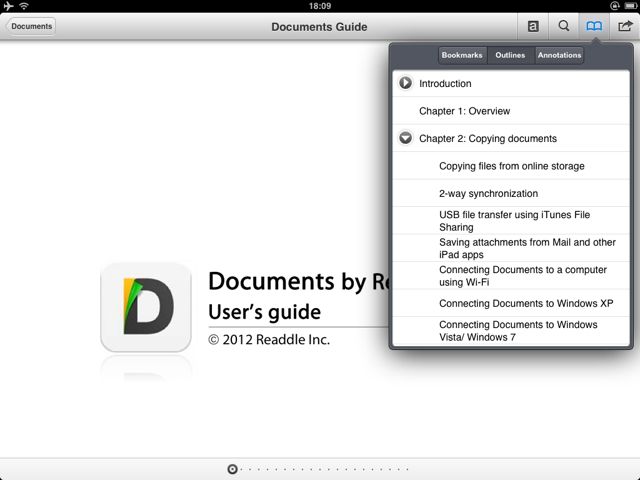
Task: Click the Documents Guide title
Action: [x=319, y=27]
